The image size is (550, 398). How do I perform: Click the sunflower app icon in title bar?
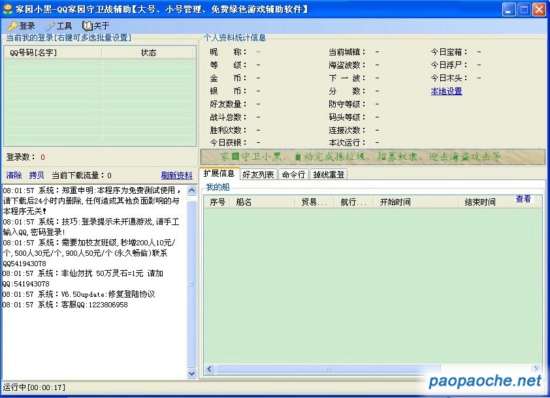(x=7, y=9)
